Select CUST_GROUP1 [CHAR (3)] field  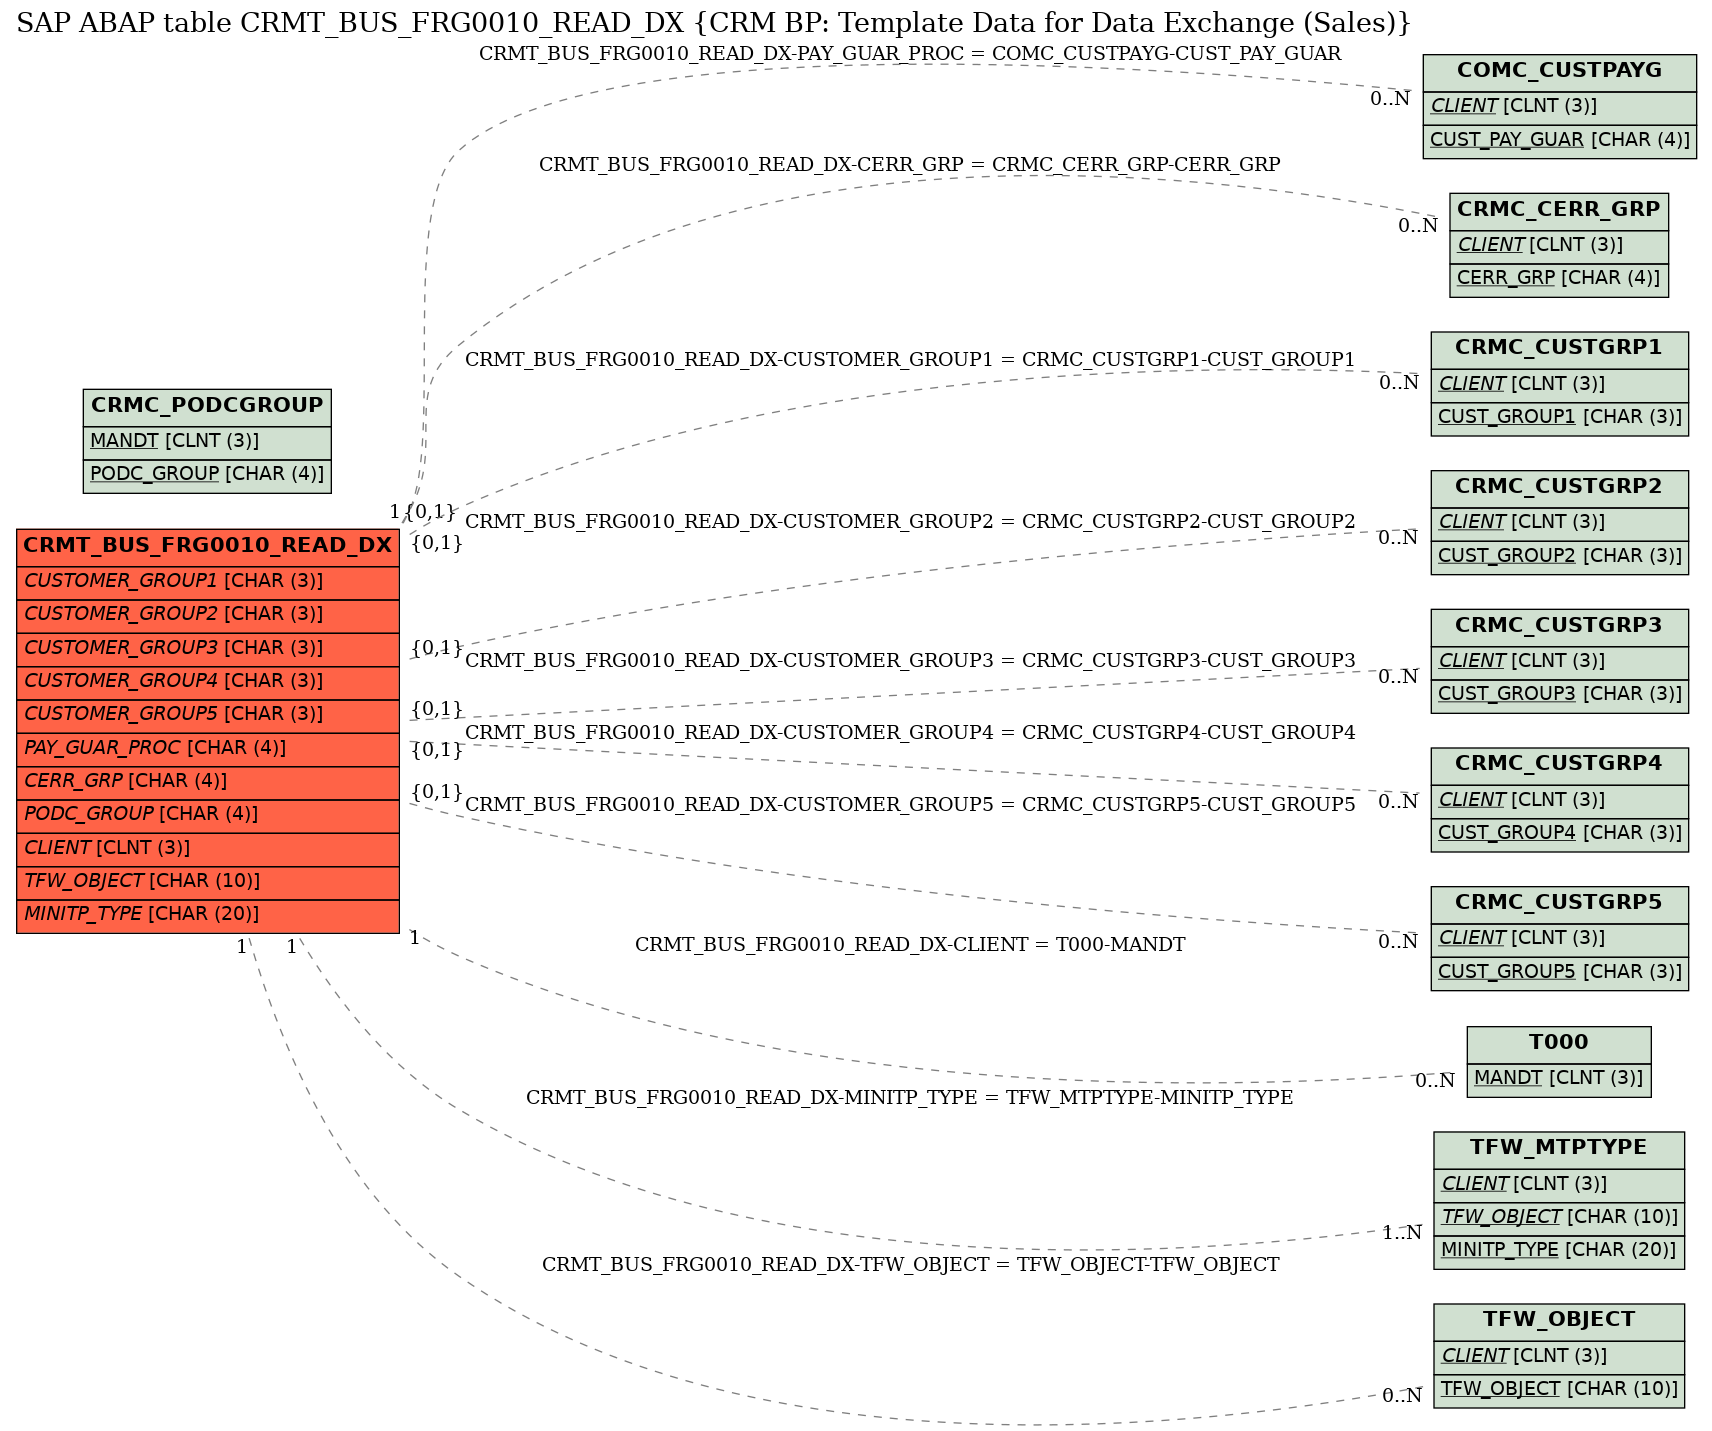click(x=1559, y=417)
